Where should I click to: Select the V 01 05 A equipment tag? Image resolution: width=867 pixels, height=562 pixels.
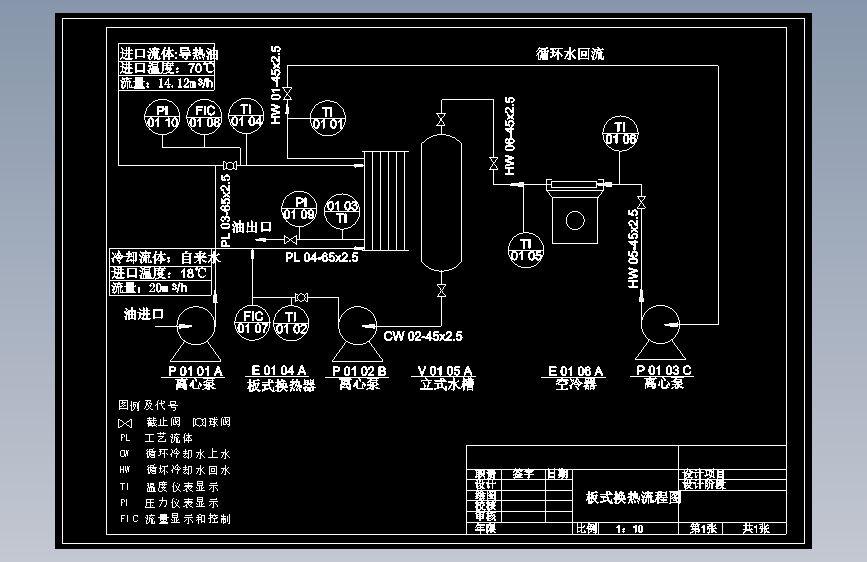point(445,370)
